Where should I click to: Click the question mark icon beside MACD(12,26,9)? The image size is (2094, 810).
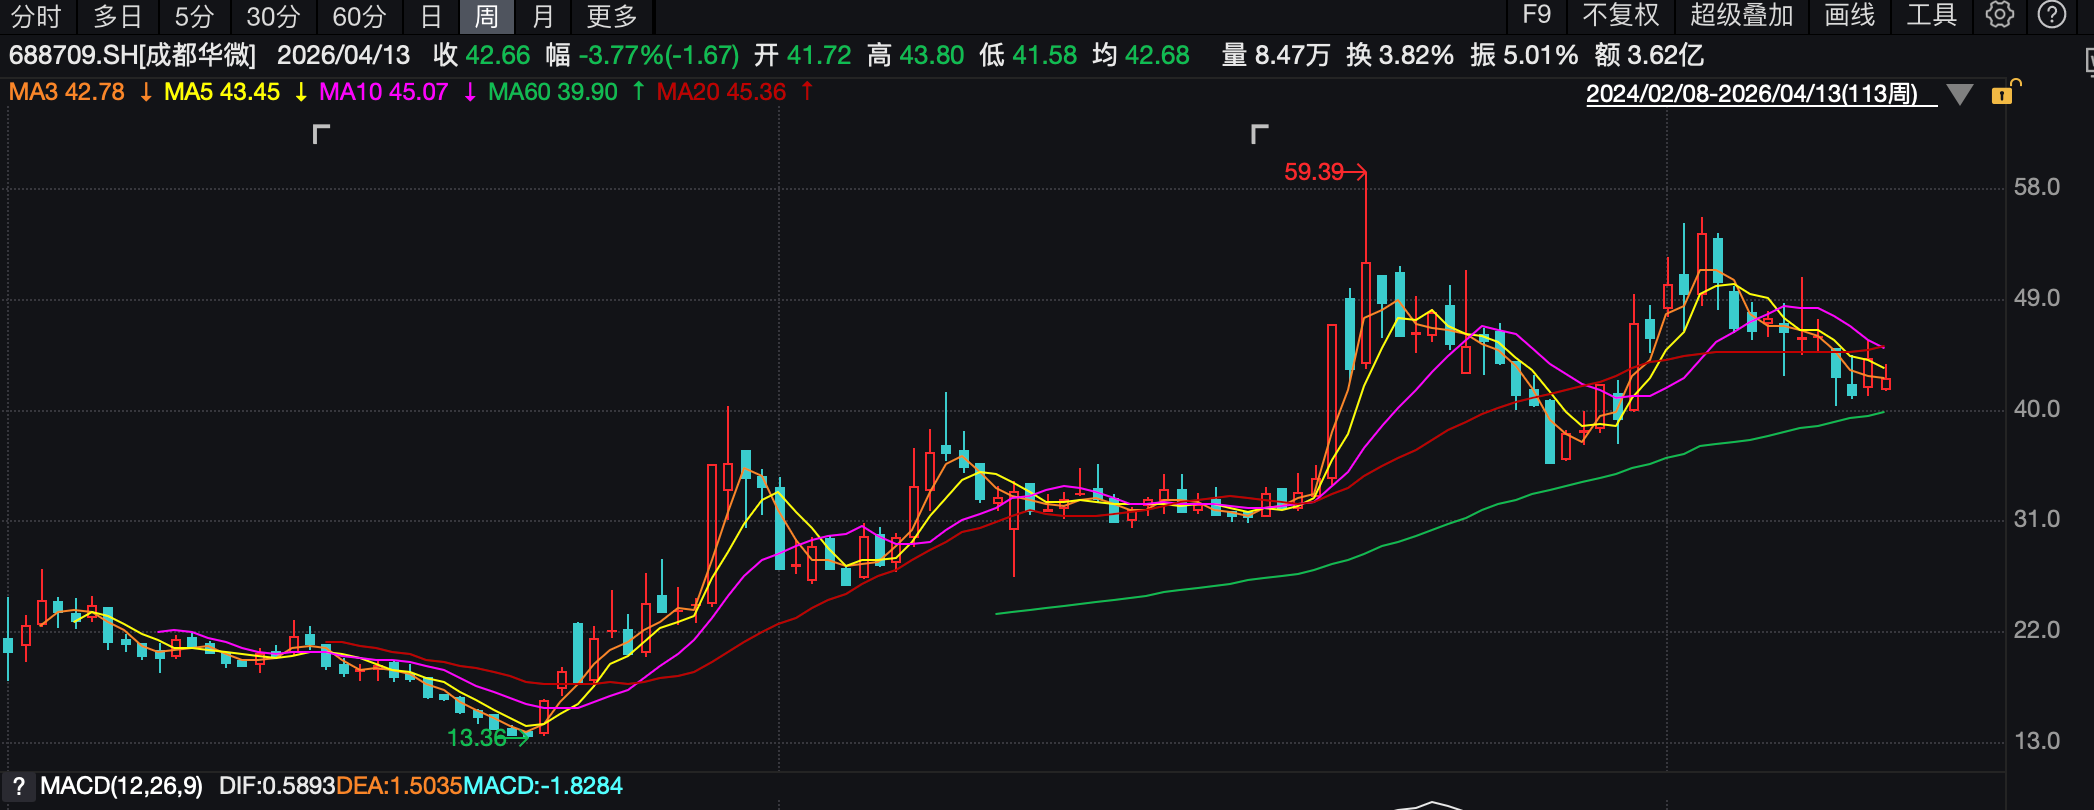tap(18, 786)
